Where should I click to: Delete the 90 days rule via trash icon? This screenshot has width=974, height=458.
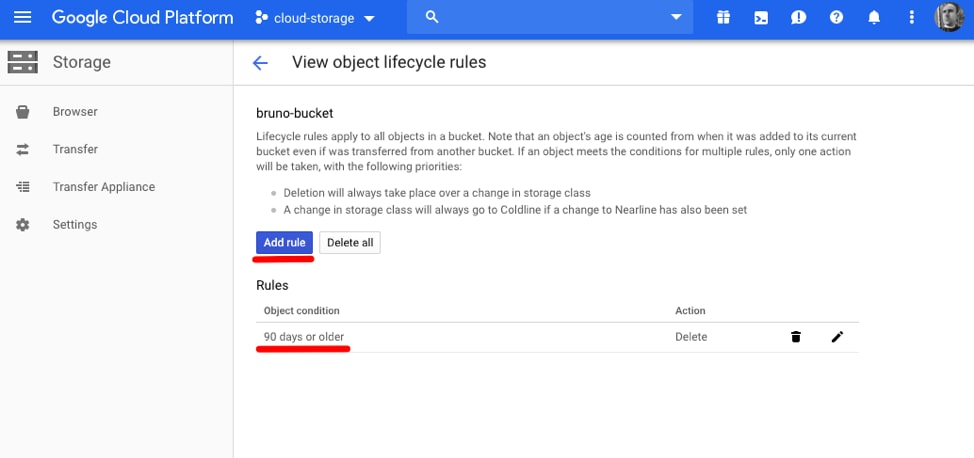pyautogui.click(x=796, y=337)
